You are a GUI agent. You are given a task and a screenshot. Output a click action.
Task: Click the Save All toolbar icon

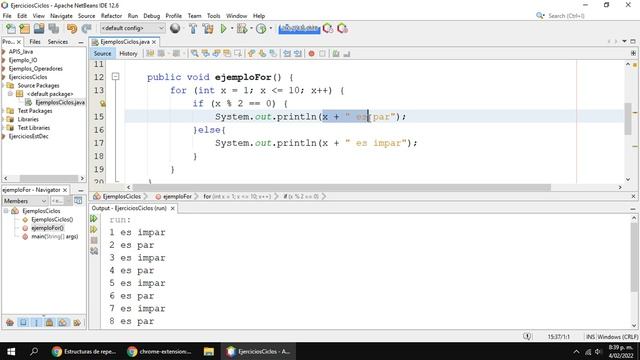coord(54,29)
